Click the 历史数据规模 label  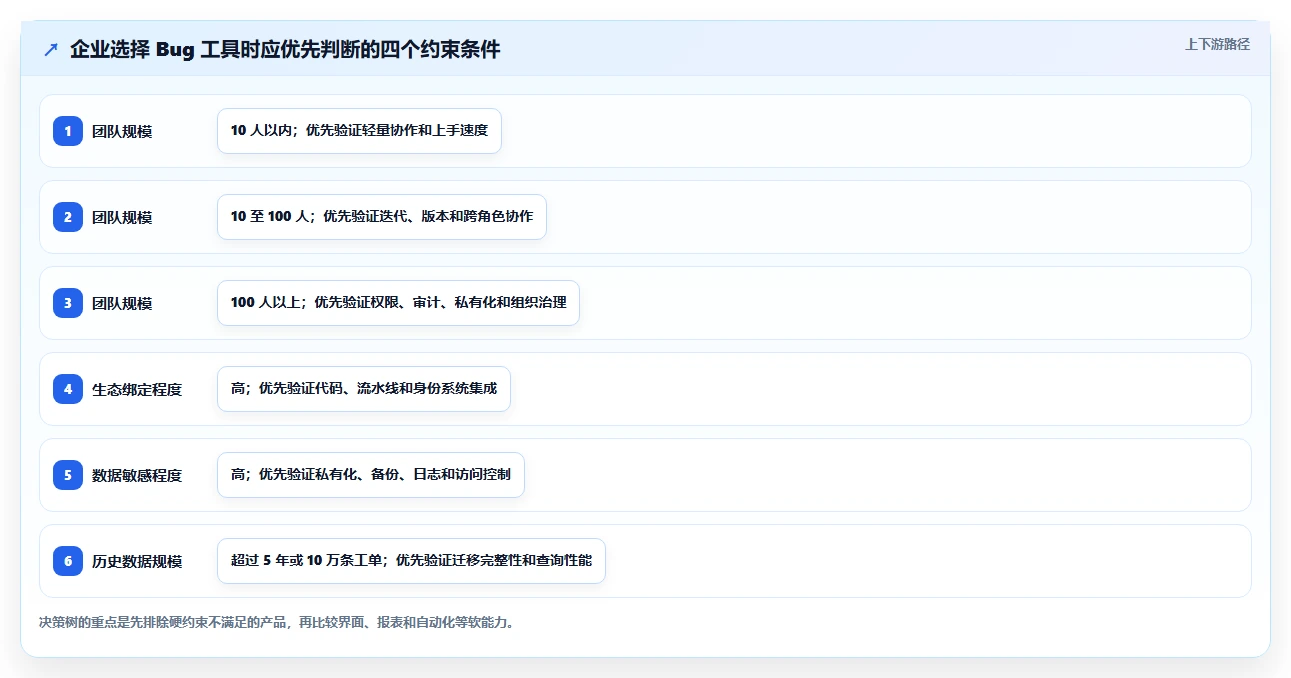[x=137, y=561]
